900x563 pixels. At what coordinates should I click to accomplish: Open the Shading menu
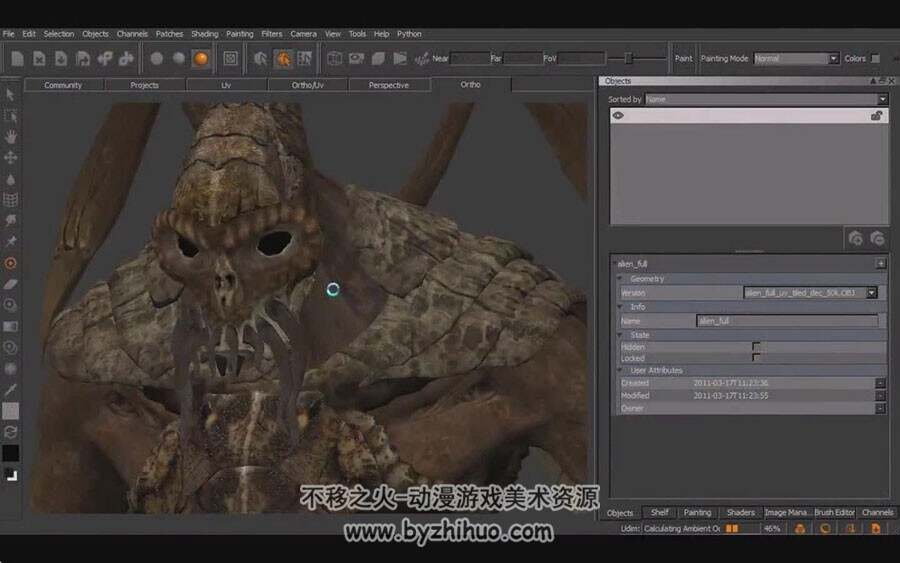coord(204,34)
